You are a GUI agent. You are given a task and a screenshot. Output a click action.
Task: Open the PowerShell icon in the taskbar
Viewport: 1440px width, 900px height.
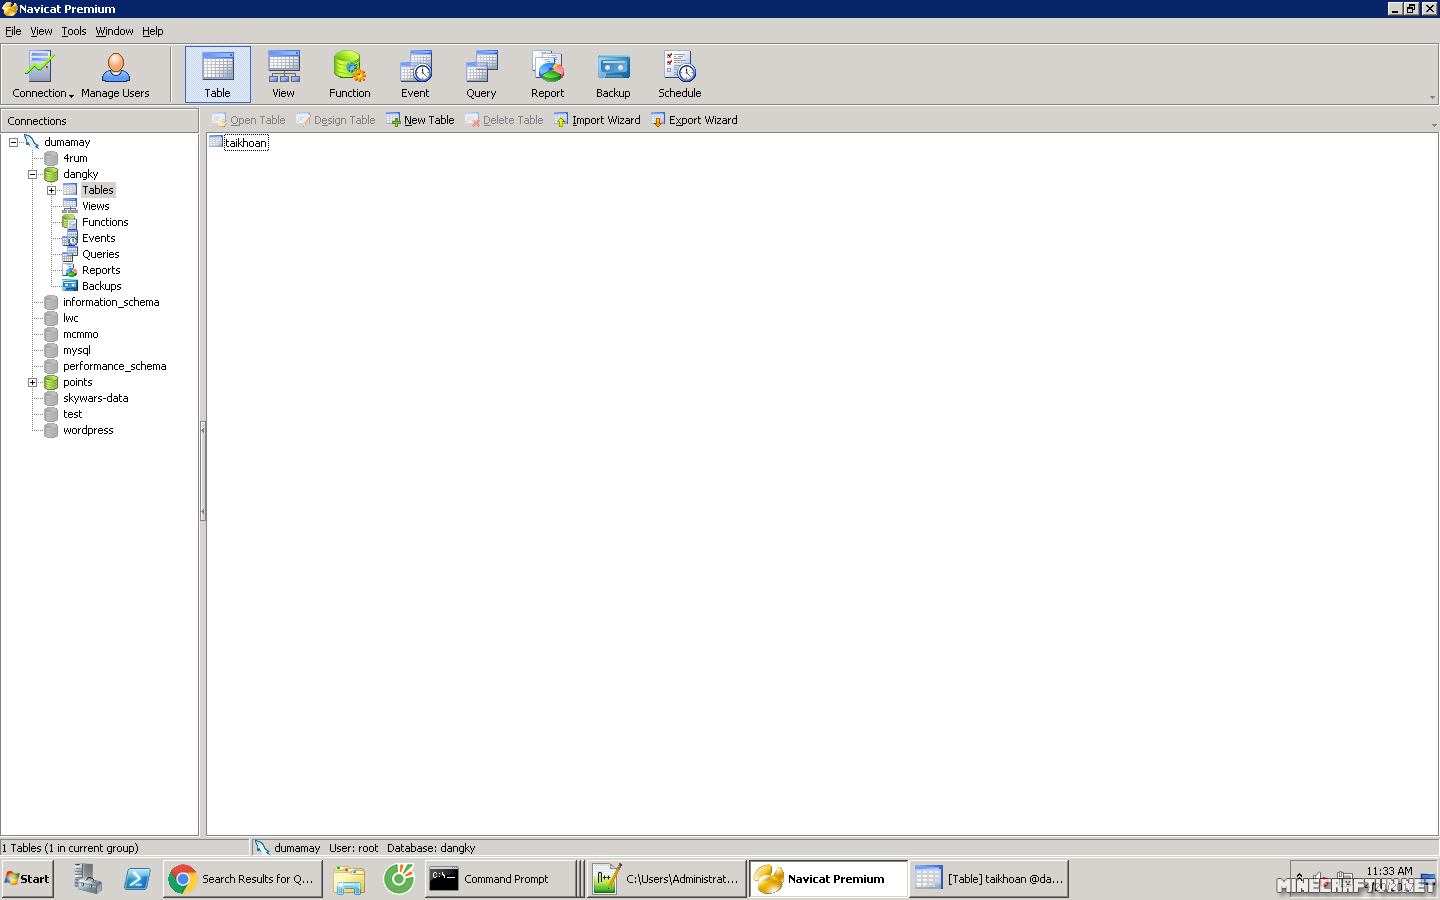(137, 879)
